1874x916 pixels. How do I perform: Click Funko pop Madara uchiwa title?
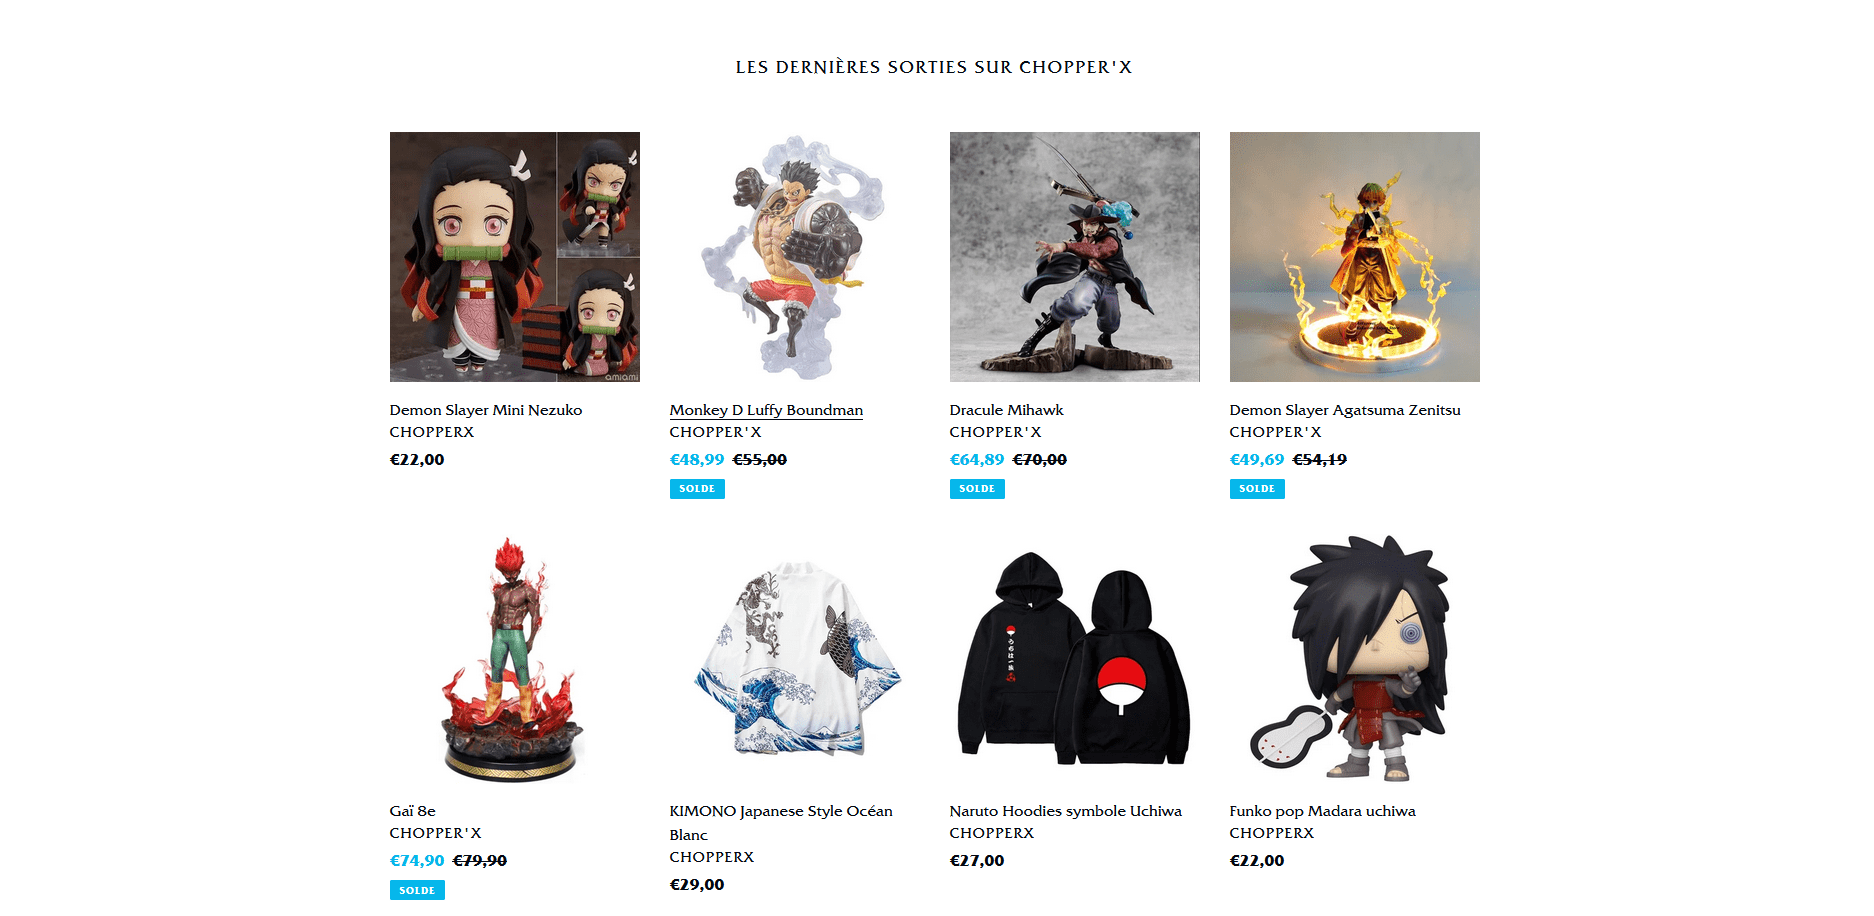1323,811
